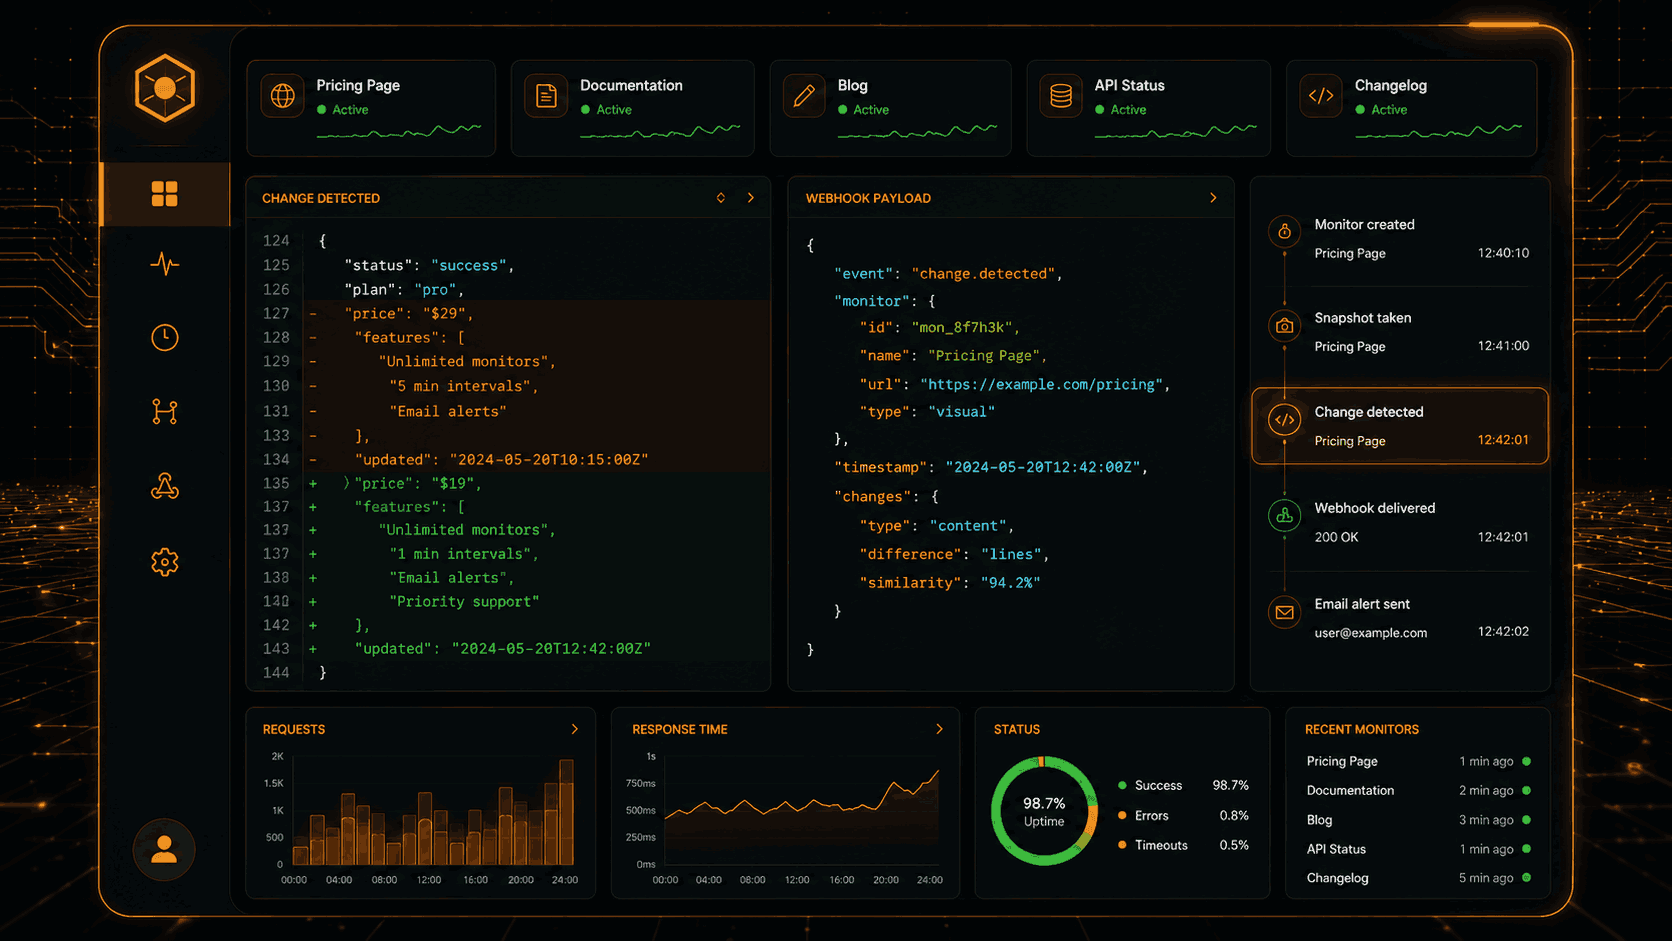This screenshot has height=941, width=1672.
Task: Open API Status in Recent Monitors
Action: (1418, 849)
